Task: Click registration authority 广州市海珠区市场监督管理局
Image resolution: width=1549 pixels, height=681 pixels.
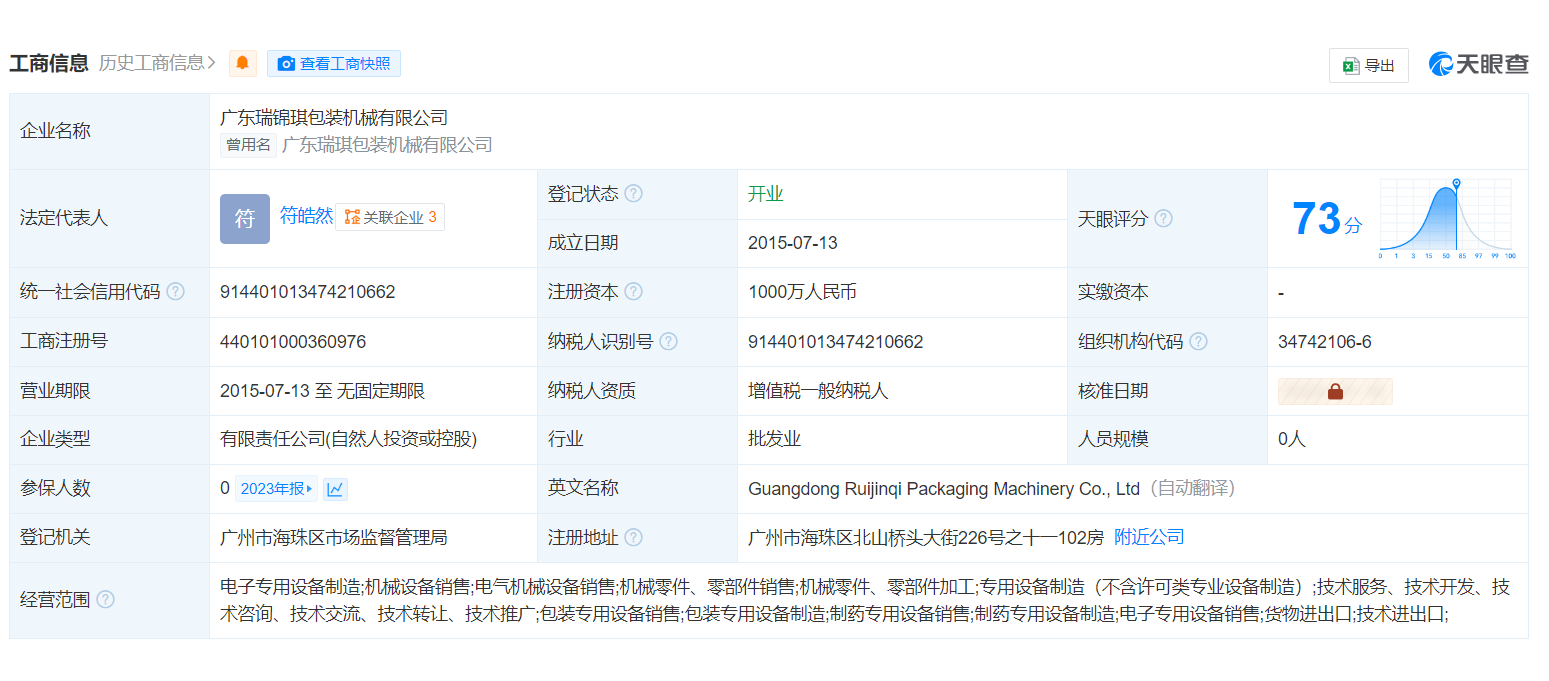Action: [334, 538]
